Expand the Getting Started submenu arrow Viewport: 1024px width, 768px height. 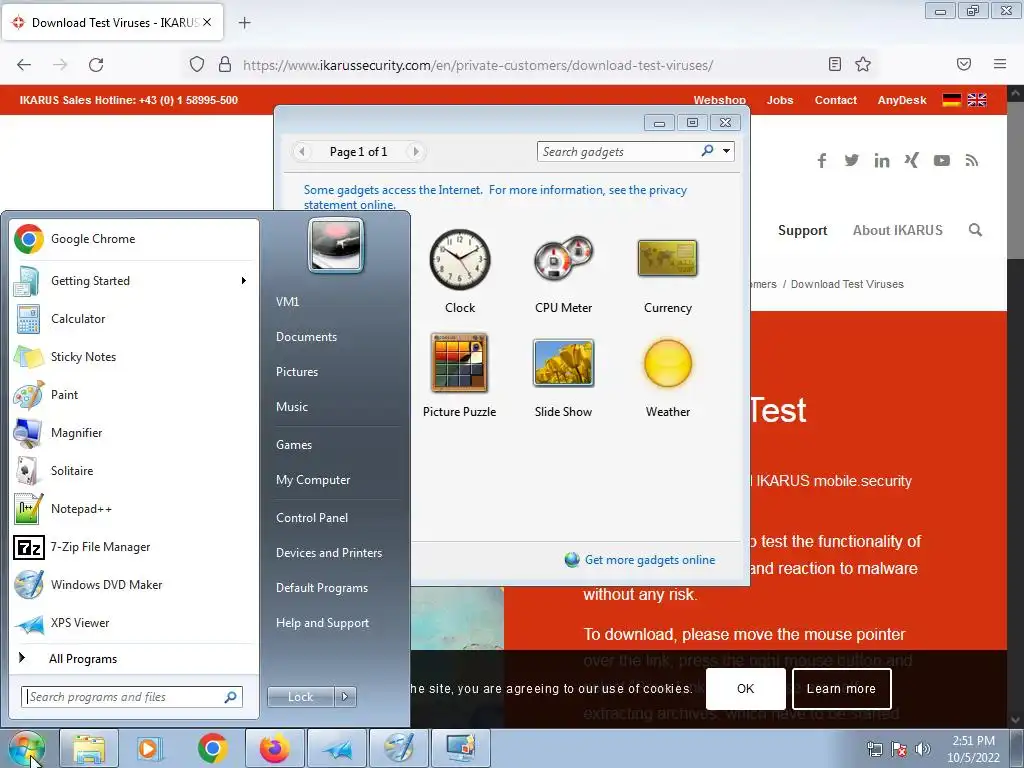click(244, 281)
